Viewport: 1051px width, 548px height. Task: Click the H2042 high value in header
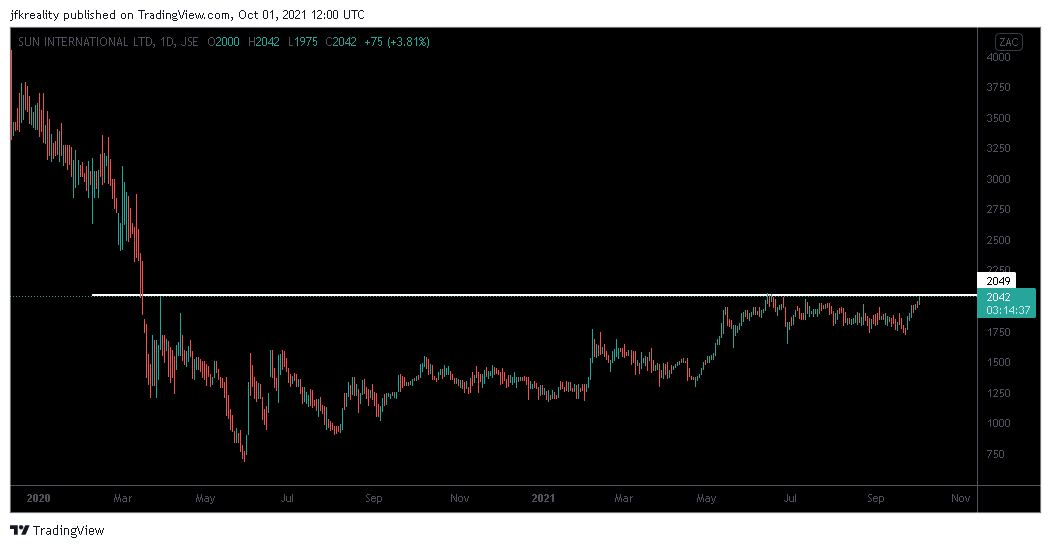point(263,42)
